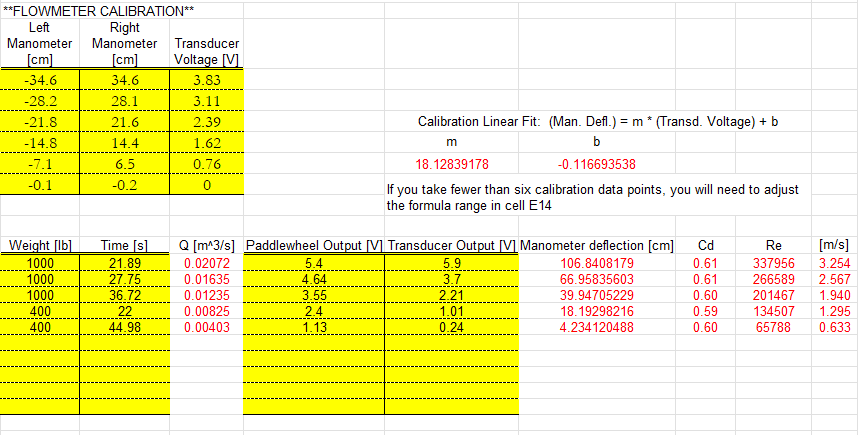Screen dimensions: 858x435
Task: Click transducer voltage cell 0.76
Action: click(x=206, y=164)
